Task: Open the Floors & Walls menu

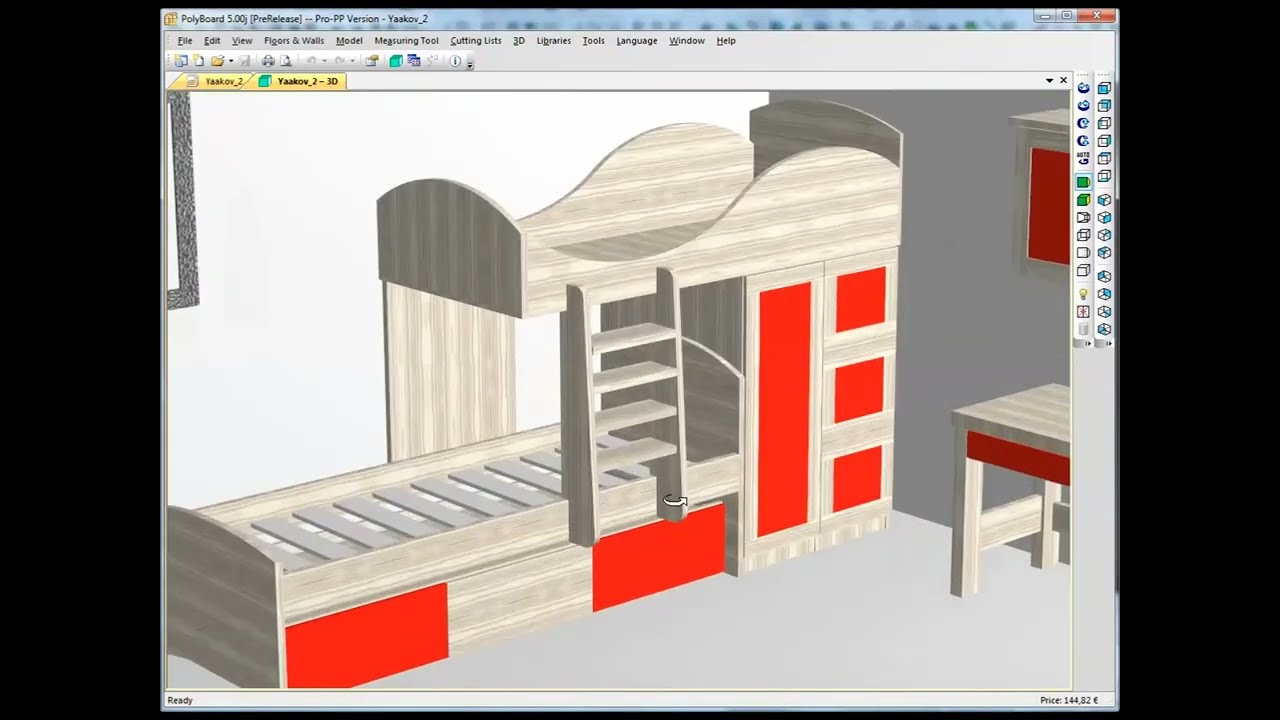Action: [x=294, y=41]
